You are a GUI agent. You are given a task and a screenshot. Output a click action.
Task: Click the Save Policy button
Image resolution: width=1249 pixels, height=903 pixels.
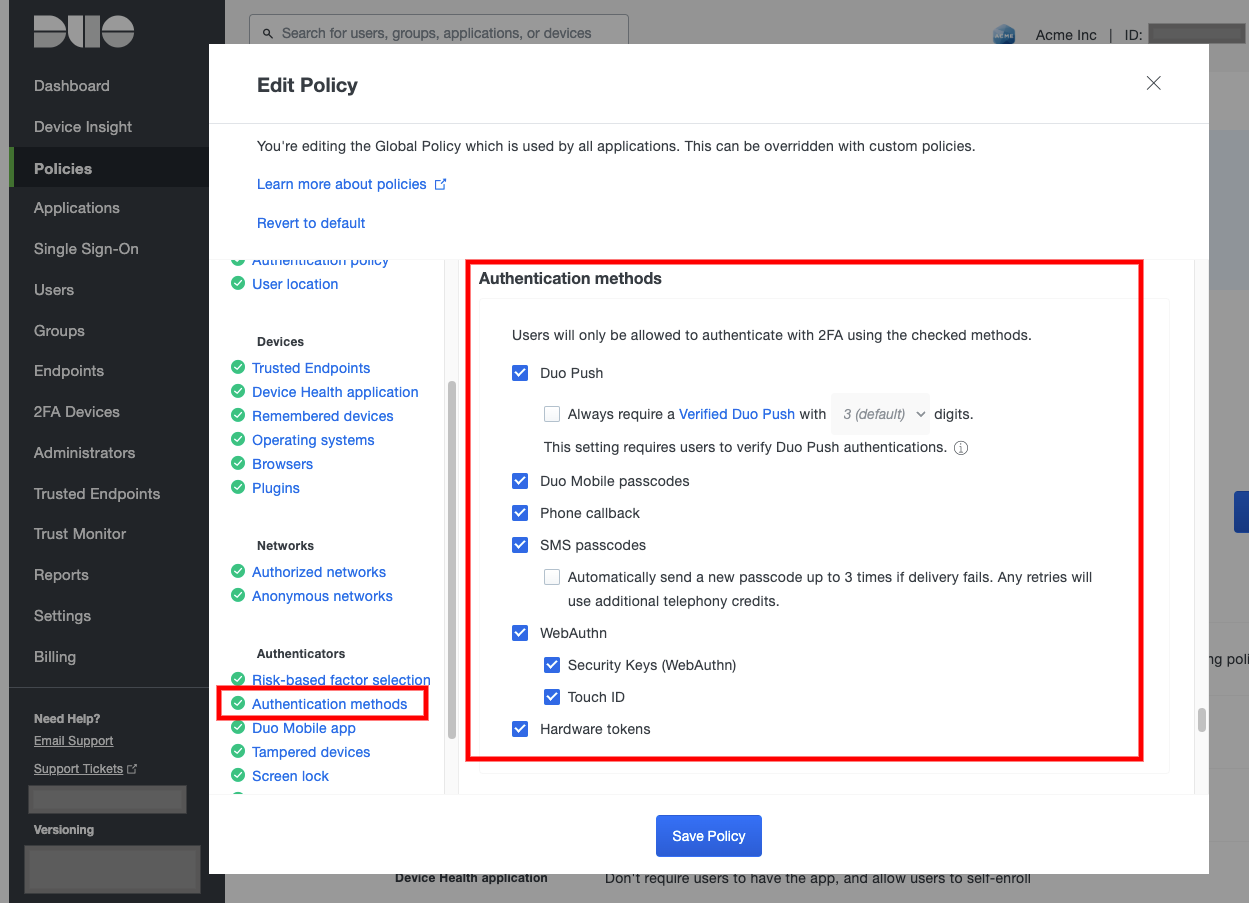(x=708, y=836)
